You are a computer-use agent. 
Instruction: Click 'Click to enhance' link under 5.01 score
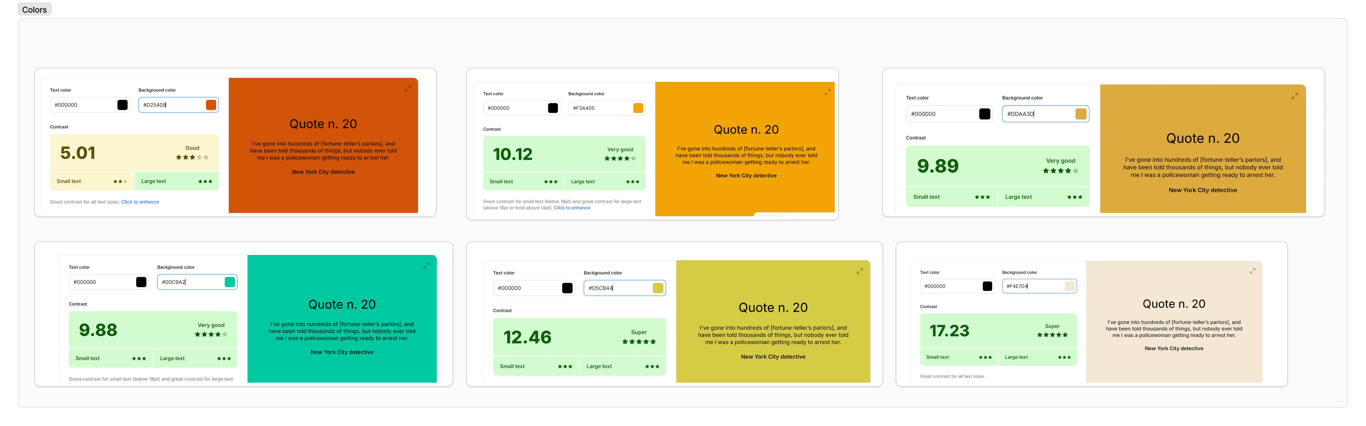(x=140, y=202)
